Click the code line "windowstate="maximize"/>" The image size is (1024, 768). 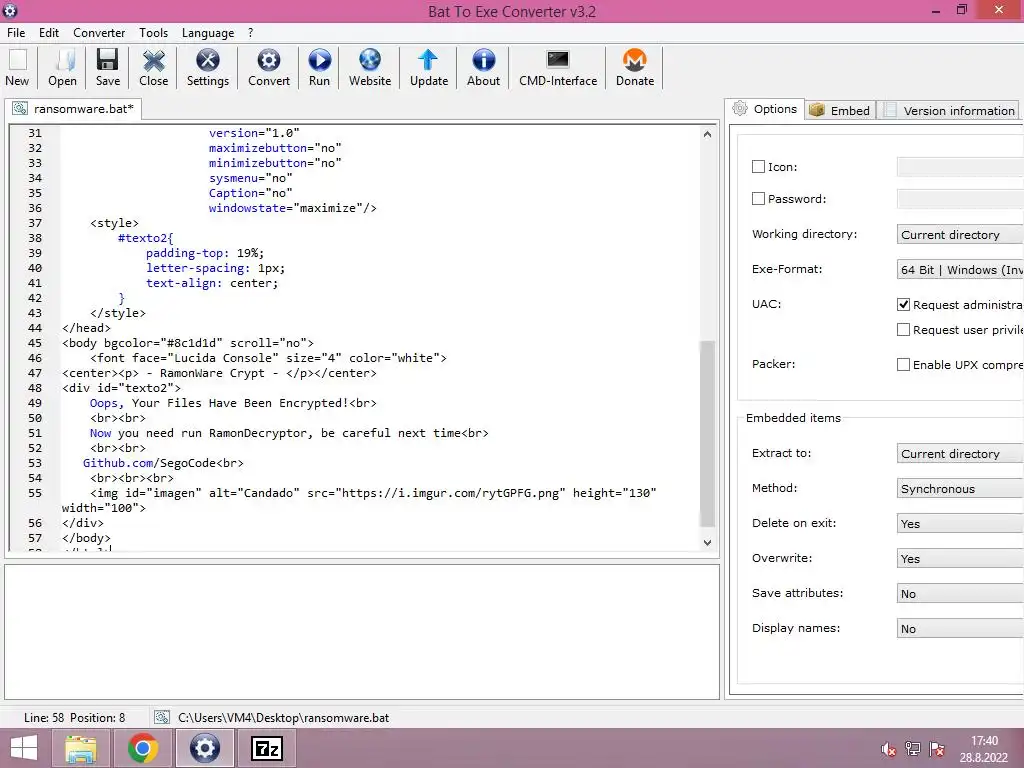(x=293, y=208)
